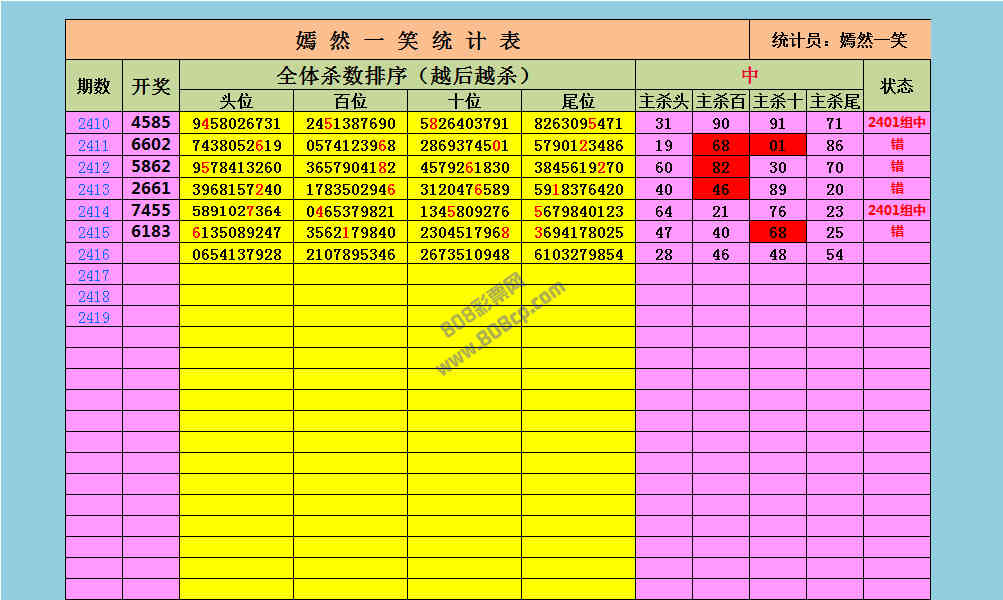
Task: Click the 主杀百 column header
Action: tap(720, 101)
